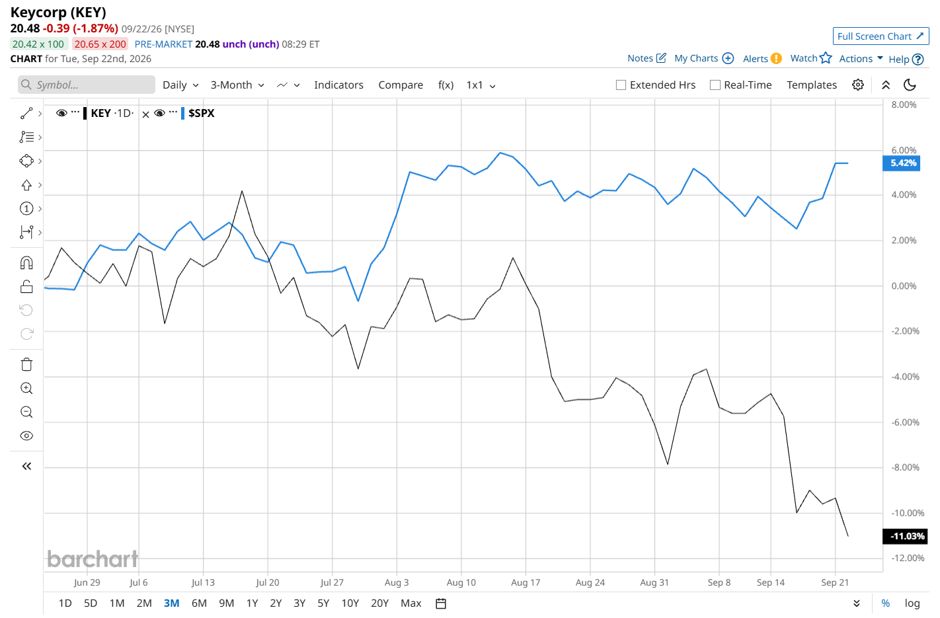Viewport: 940px width, 618px height.
Task: Open the Templates link
Action: pyautogui.click(x=812, y=85)
